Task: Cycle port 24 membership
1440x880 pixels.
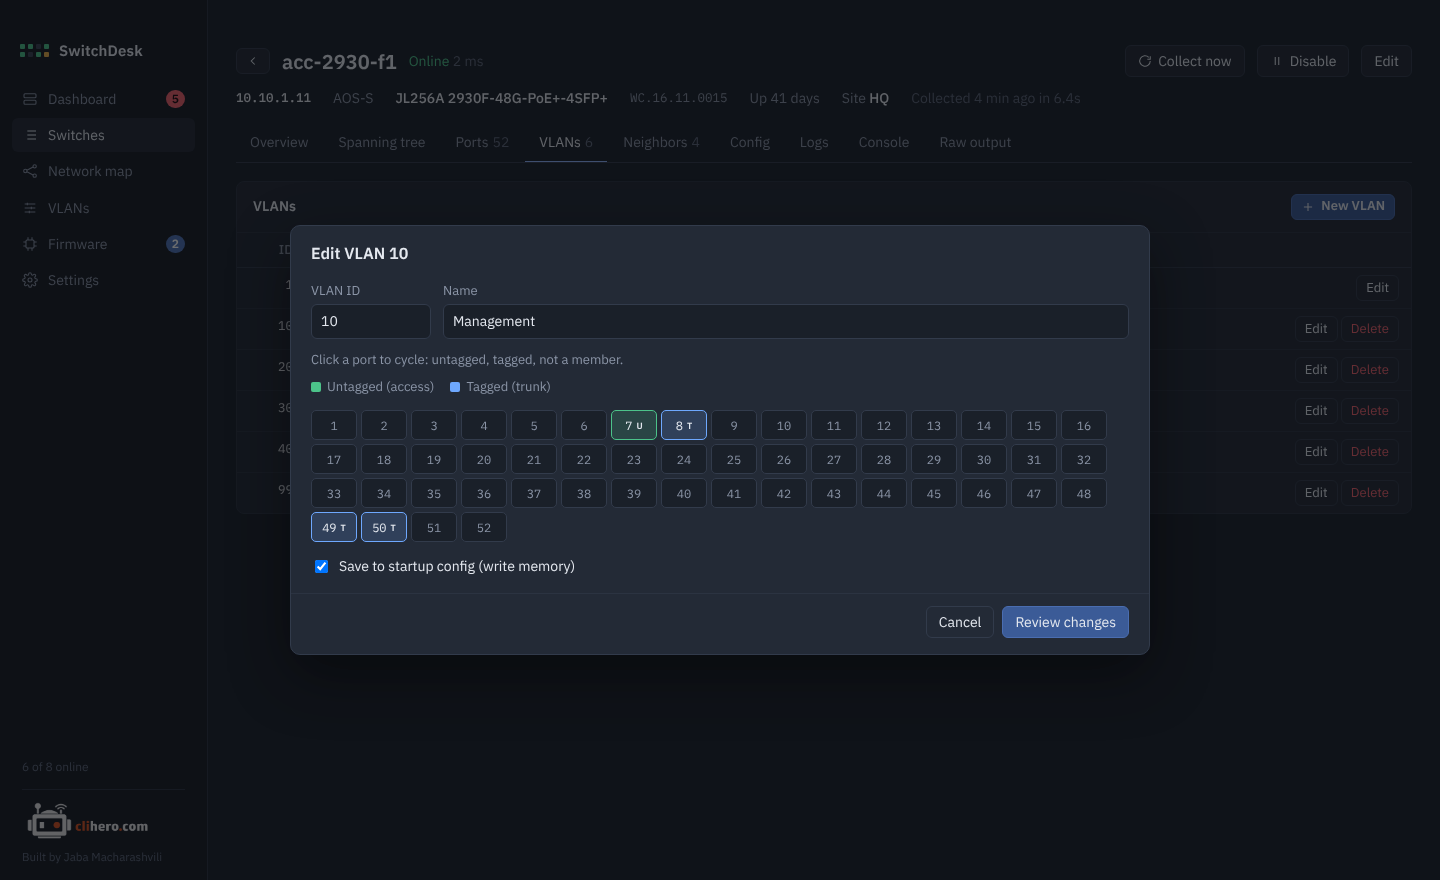Action: pos(684,459)
